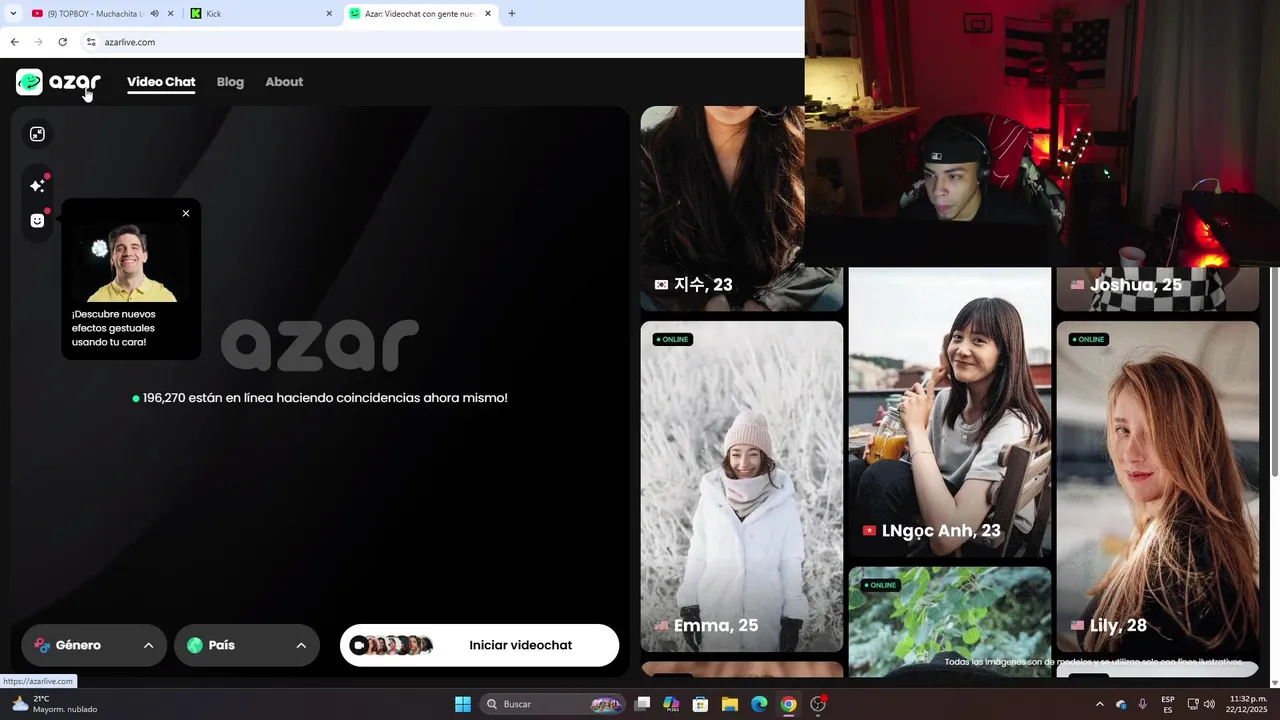
Task: Open Emma, 25 profile card
Action: [x=742, y=486]
